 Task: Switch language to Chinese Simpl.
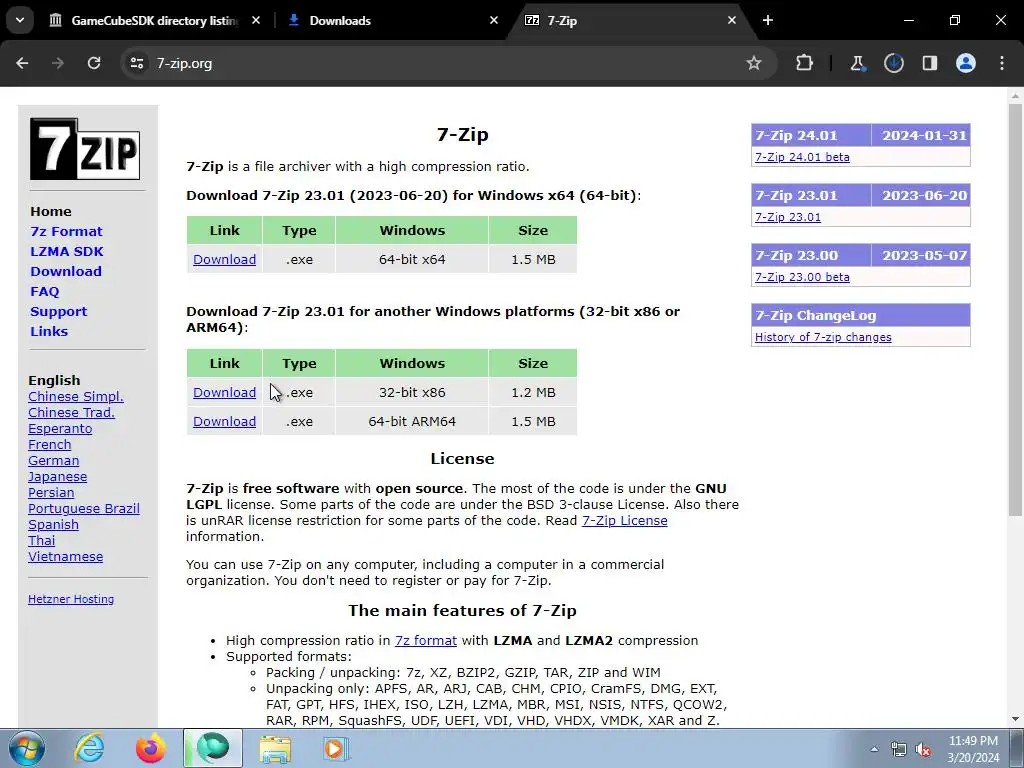pos(76,396)
